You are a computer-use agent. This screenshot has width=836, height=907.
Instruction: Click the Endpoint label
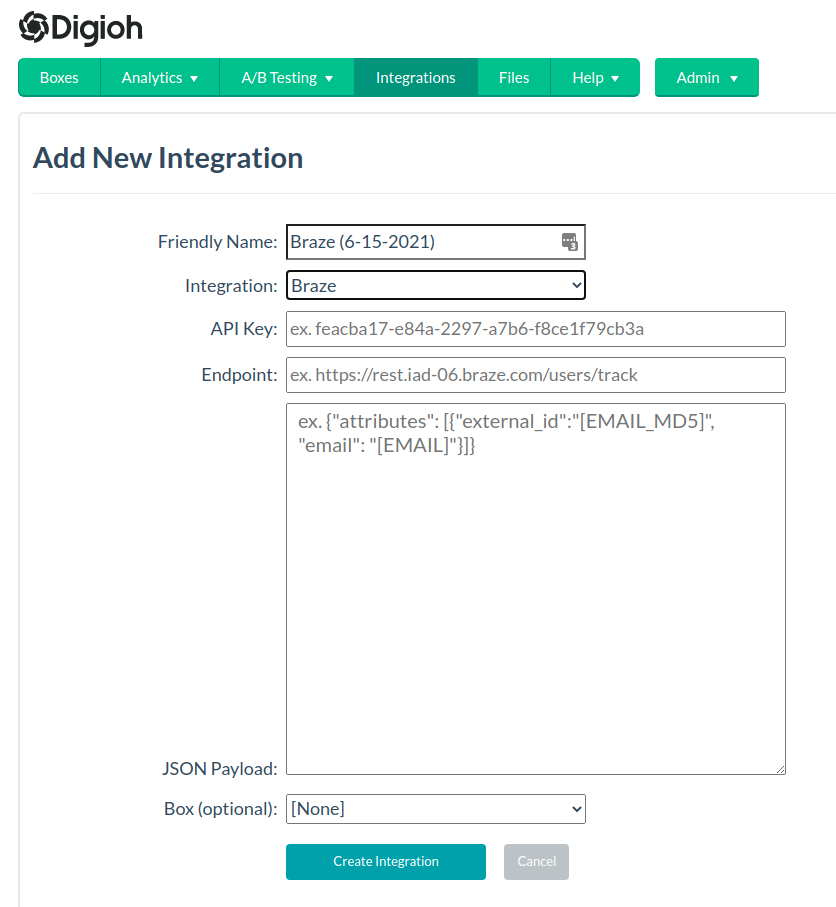(x=240, y=375)
